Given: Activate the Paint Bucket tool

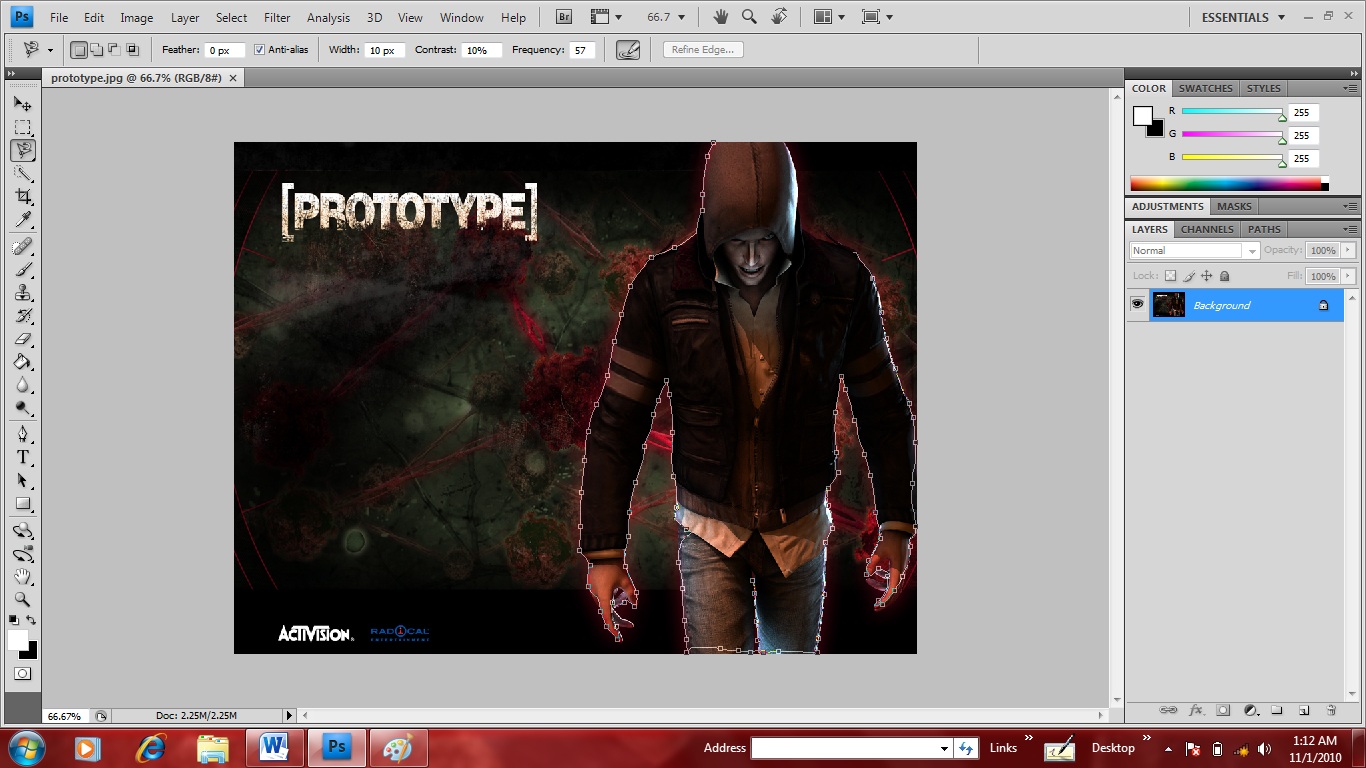Looking at the screenshot, I should click(22, 362).
